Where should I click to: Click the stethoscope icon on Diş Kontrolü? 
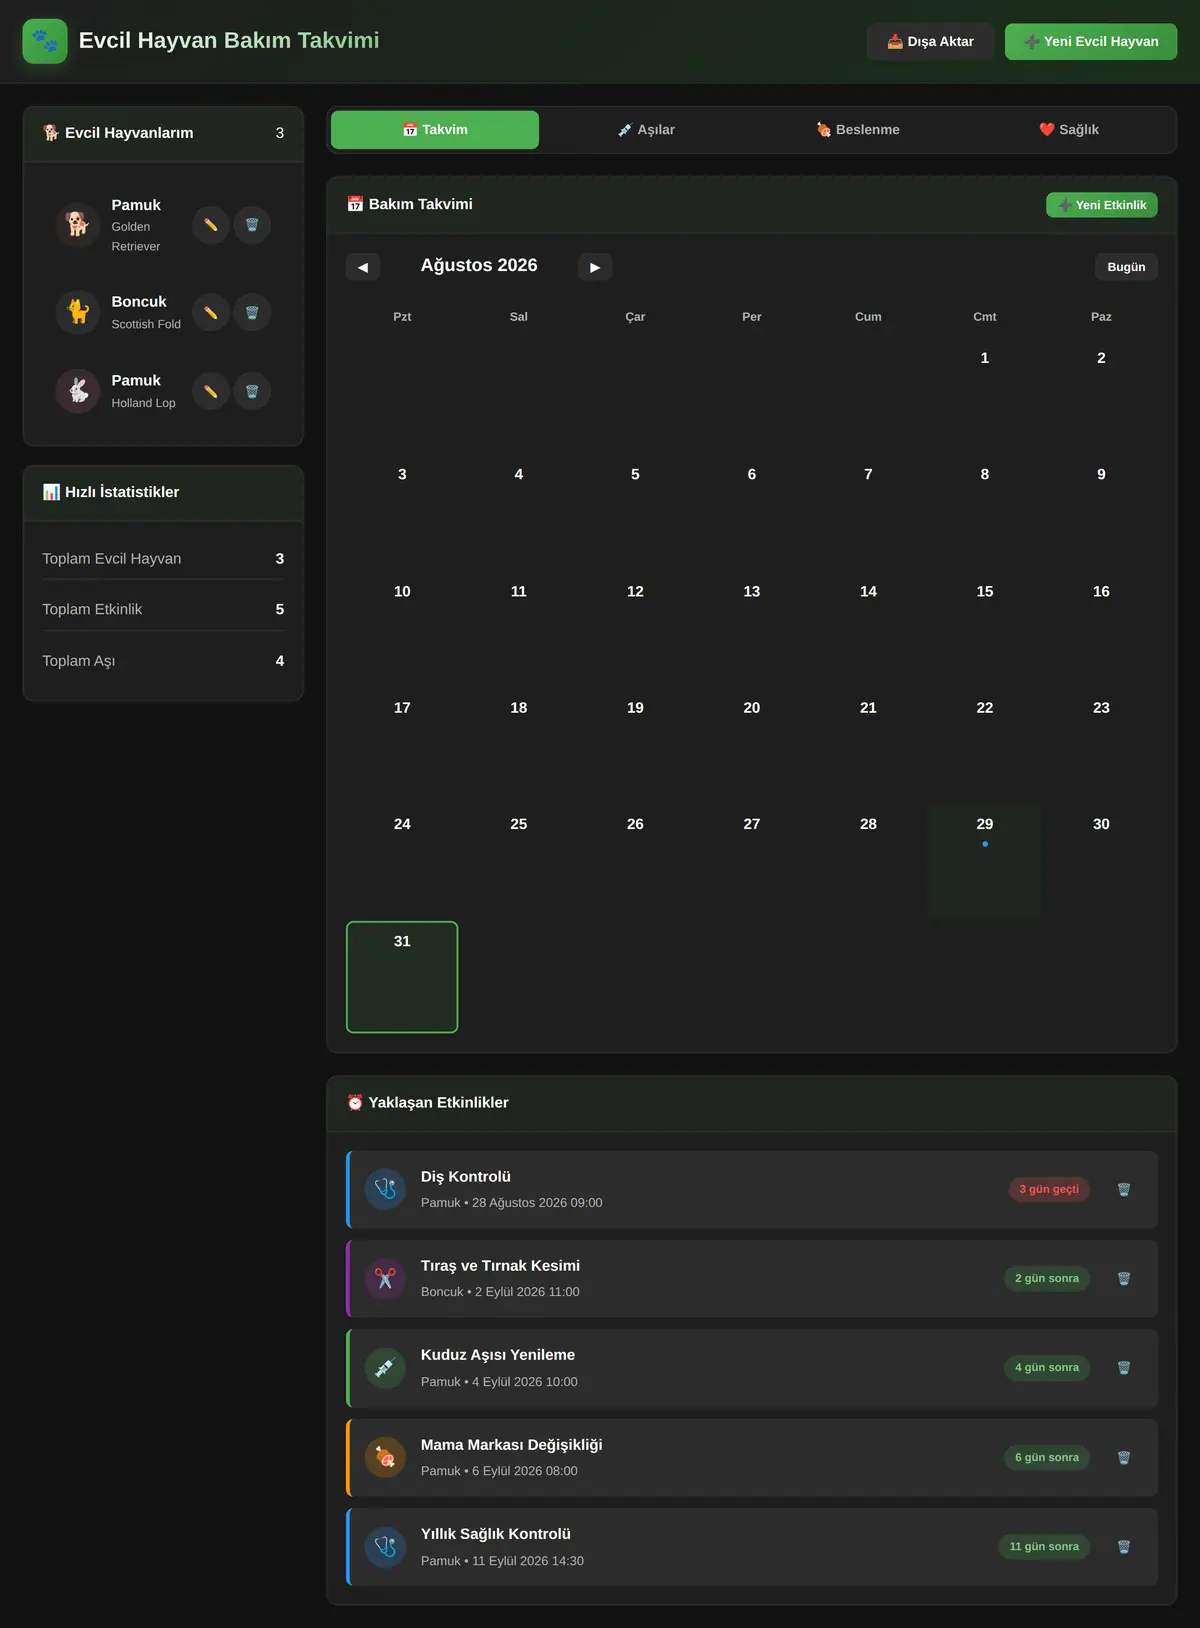tap(385, 1189)
